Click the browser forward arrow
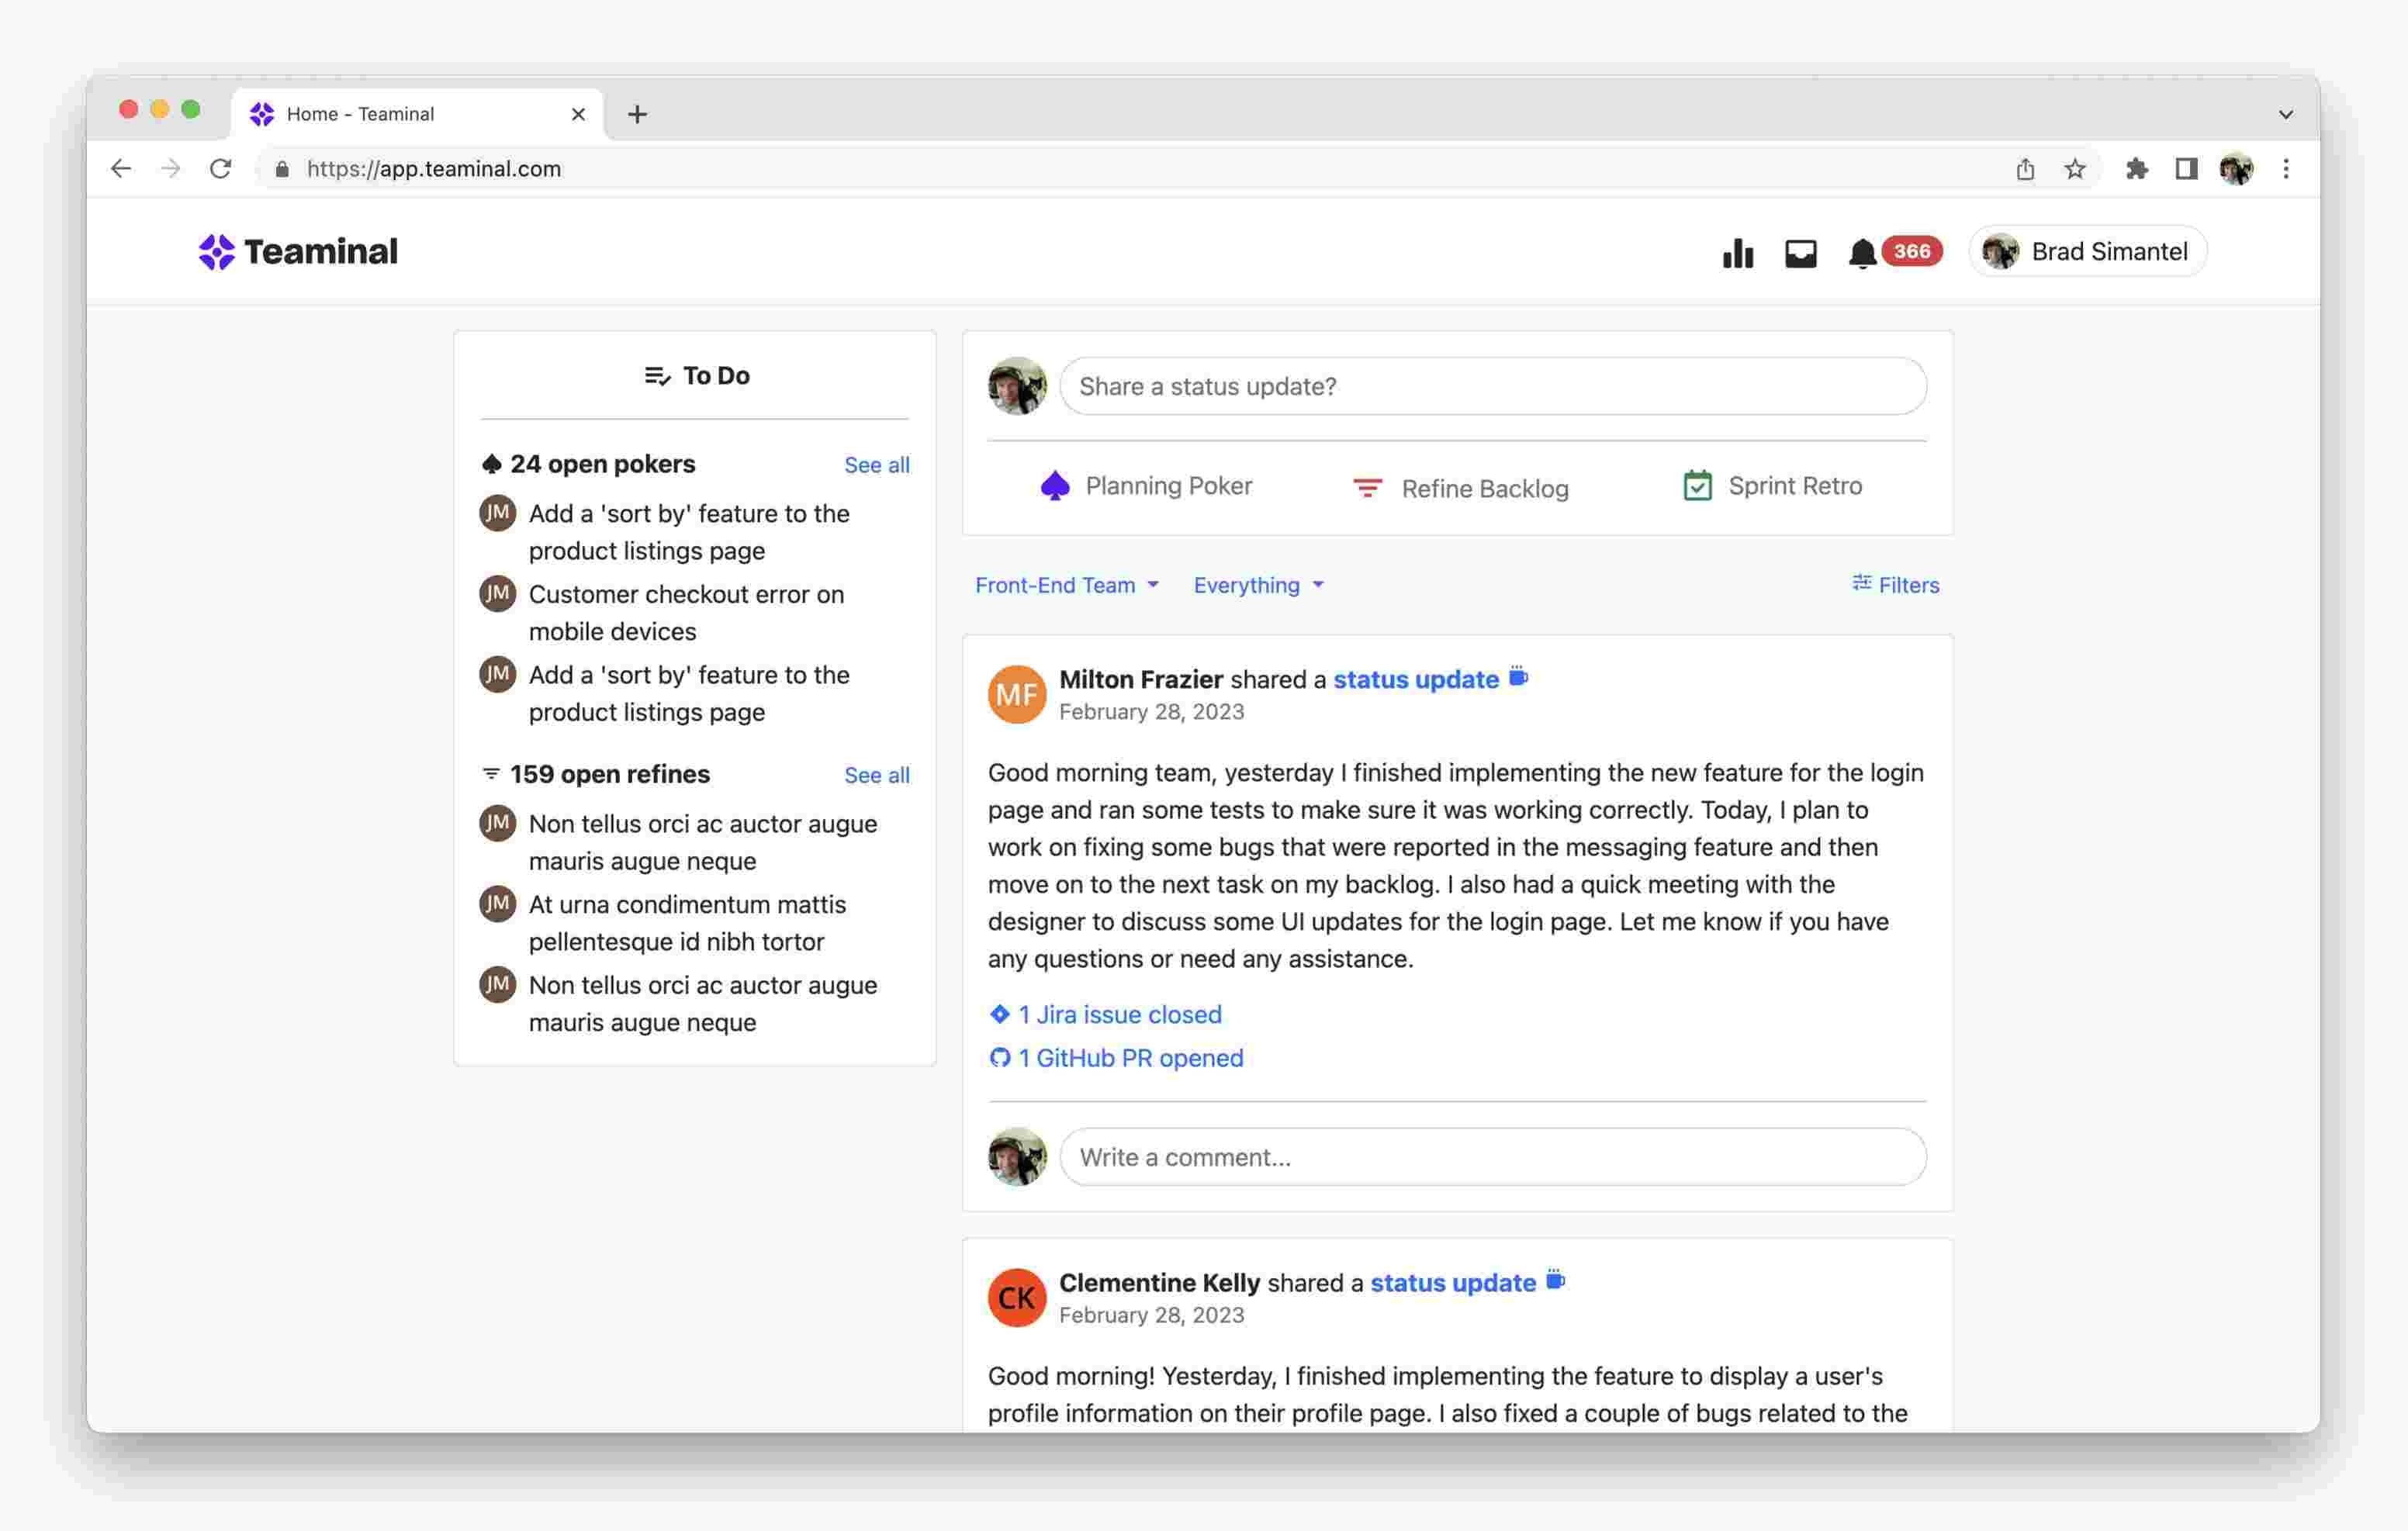The width and height of the screenshot is (2408, 1531). [171, 169]
